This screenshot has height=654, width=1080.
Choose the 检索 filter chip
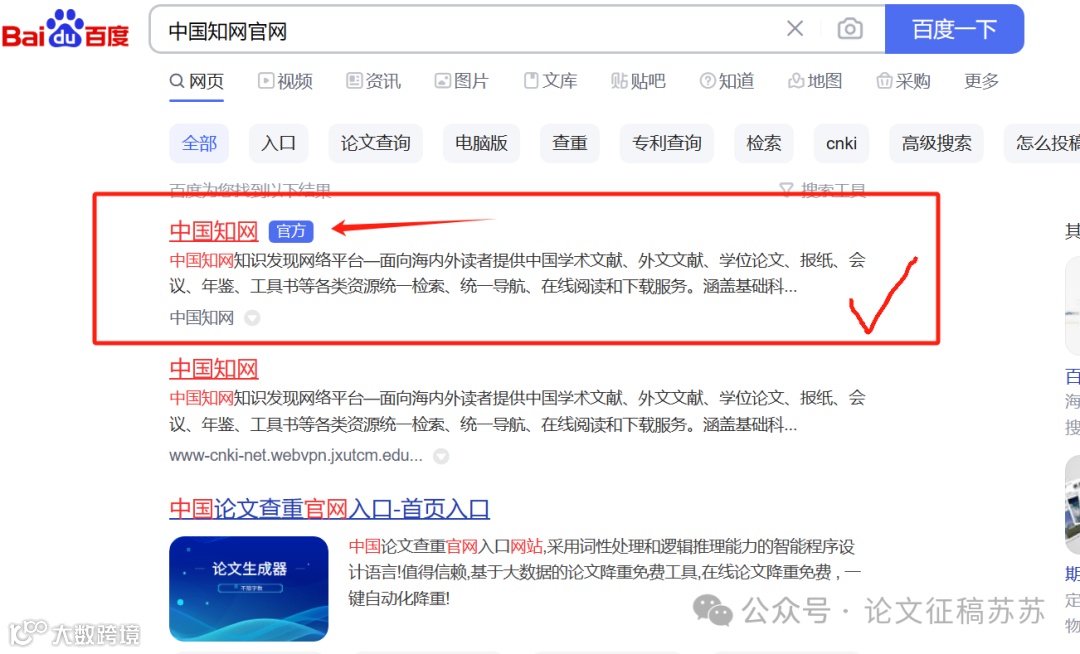click(x=764, y=143)
